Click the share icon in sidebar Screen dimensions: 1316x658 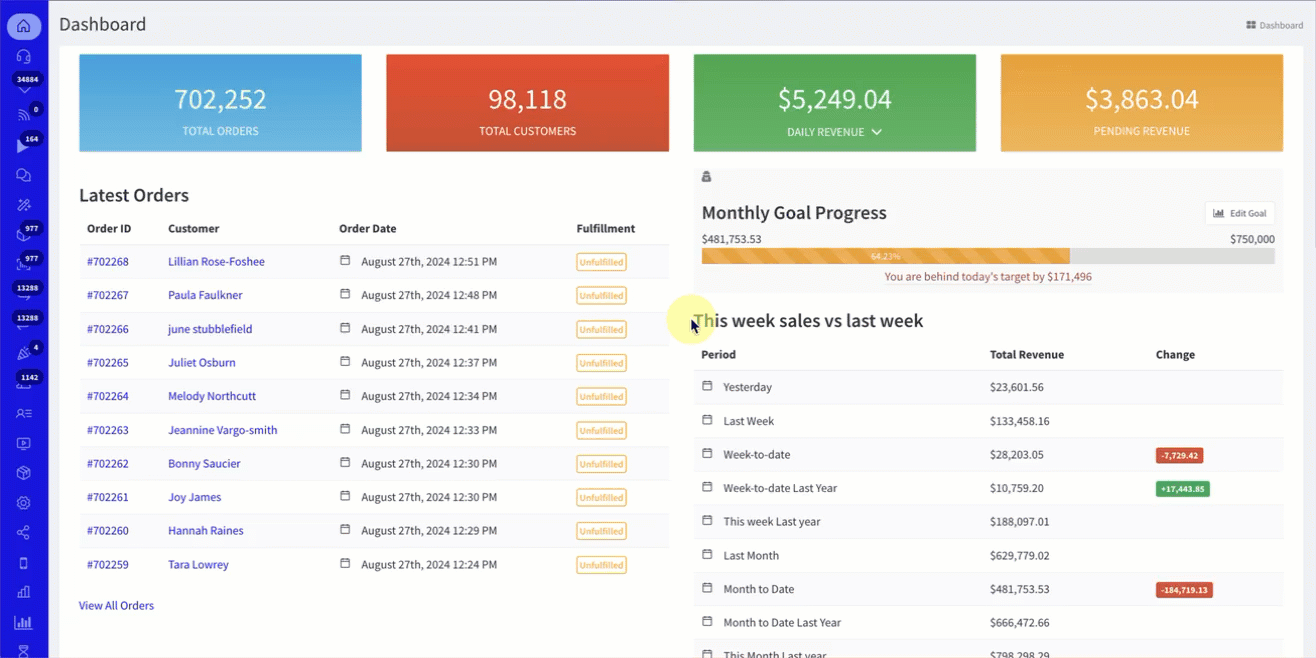pyautogui.click(x=23, y=533)
